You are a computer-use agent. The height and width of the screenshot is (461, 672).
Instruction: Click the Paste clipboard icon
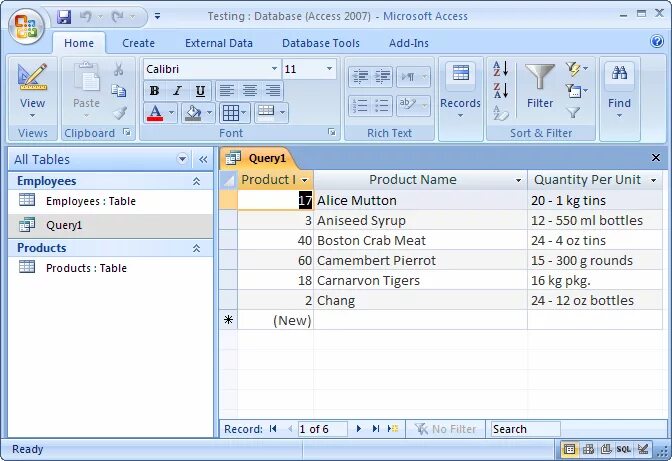[x=86, y=77]
